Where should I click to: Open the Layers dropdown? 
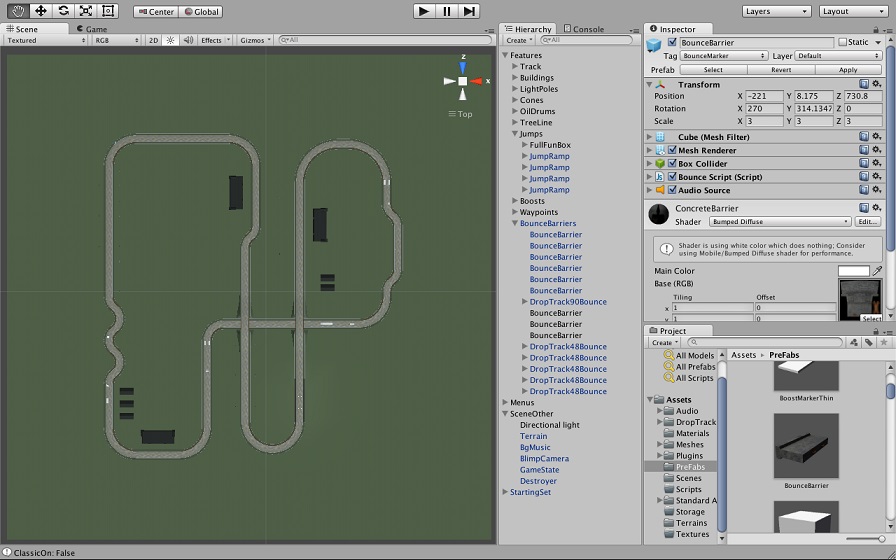coord(777,11)
